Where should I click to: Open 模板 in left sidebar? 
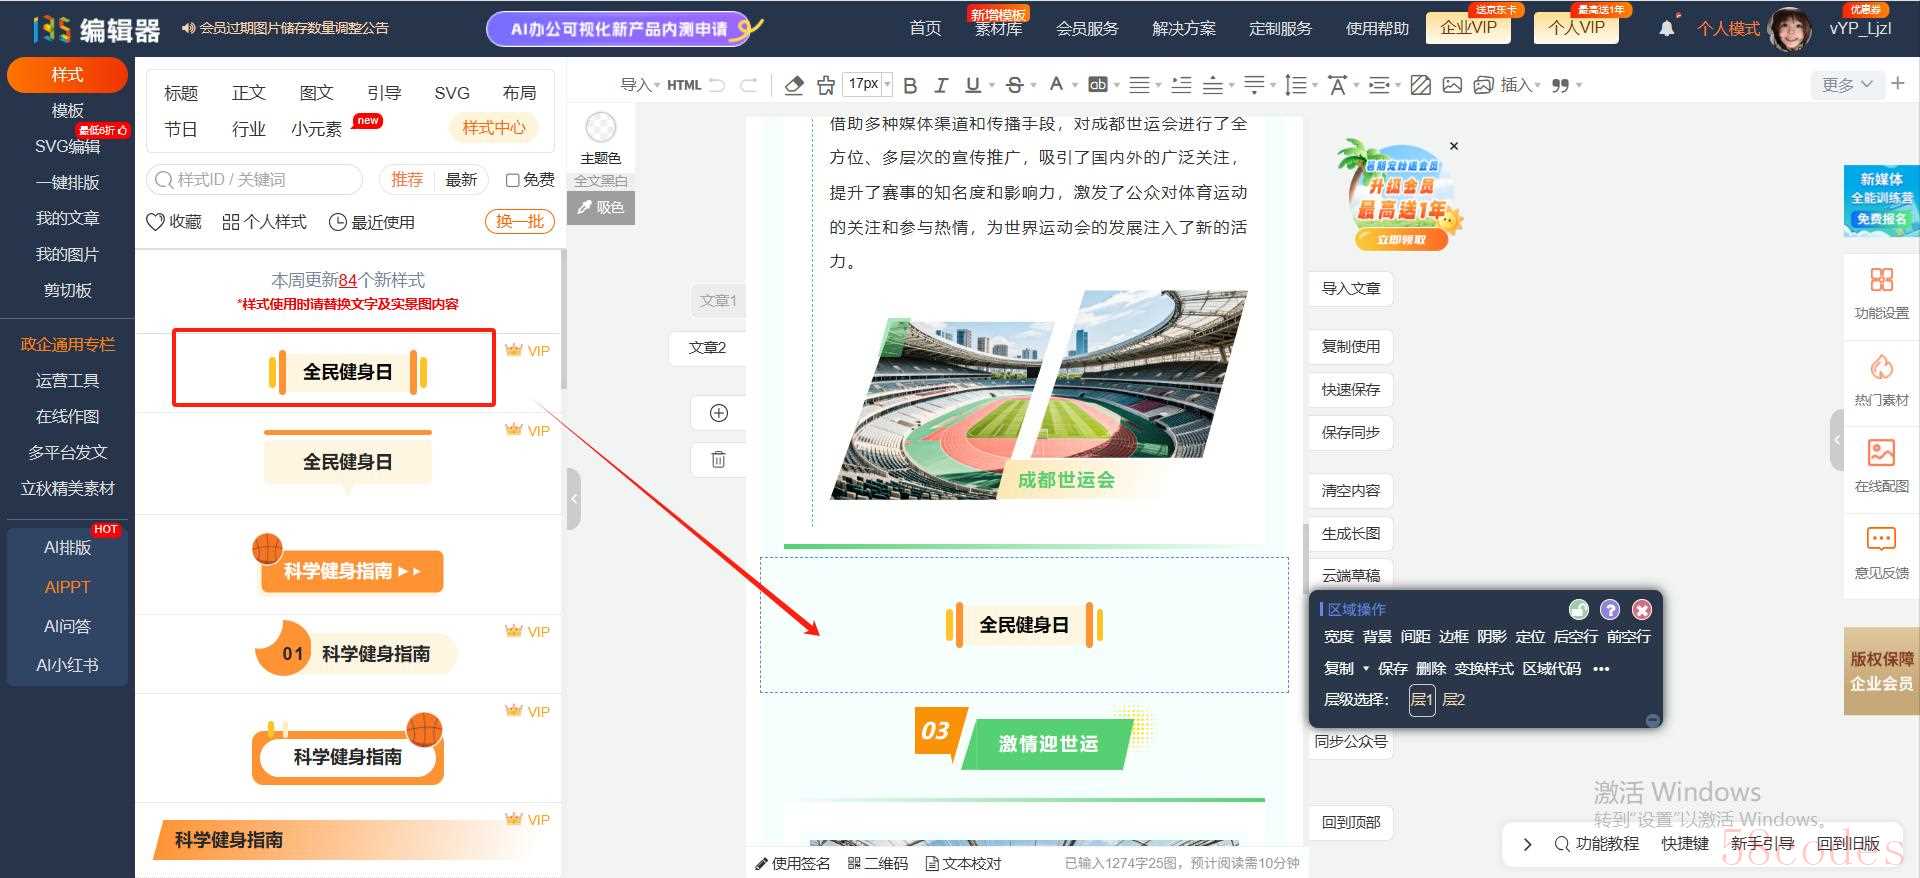67,110
